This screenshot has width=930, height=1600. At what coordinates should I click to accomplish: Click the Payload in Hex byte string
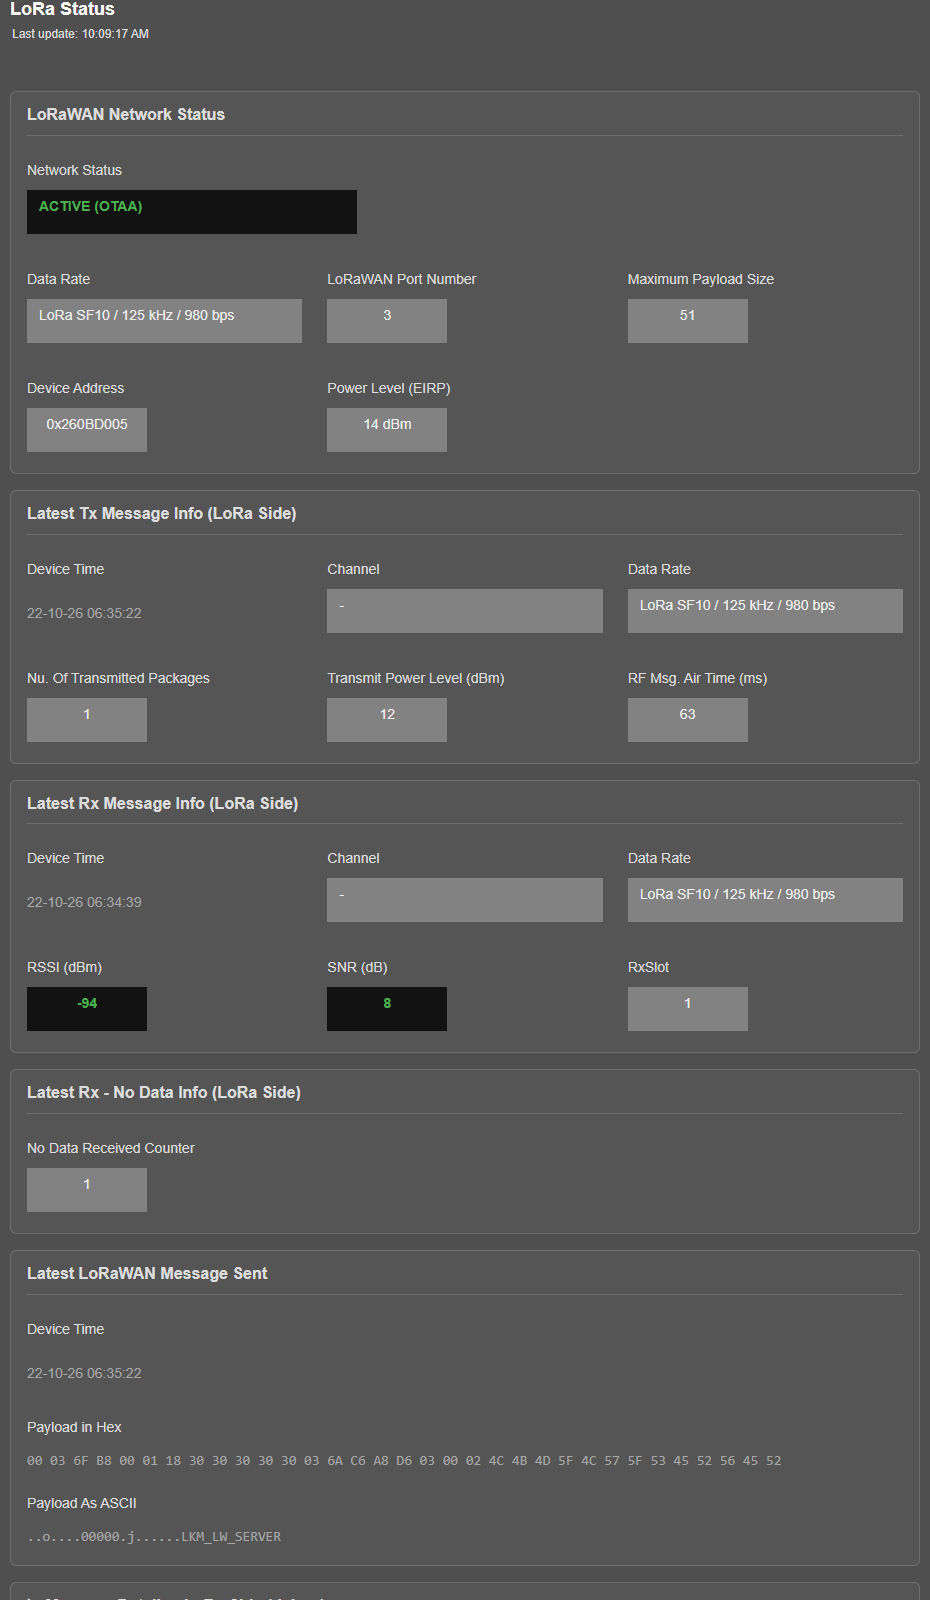pyautogui.click(x=404, y=1461)
